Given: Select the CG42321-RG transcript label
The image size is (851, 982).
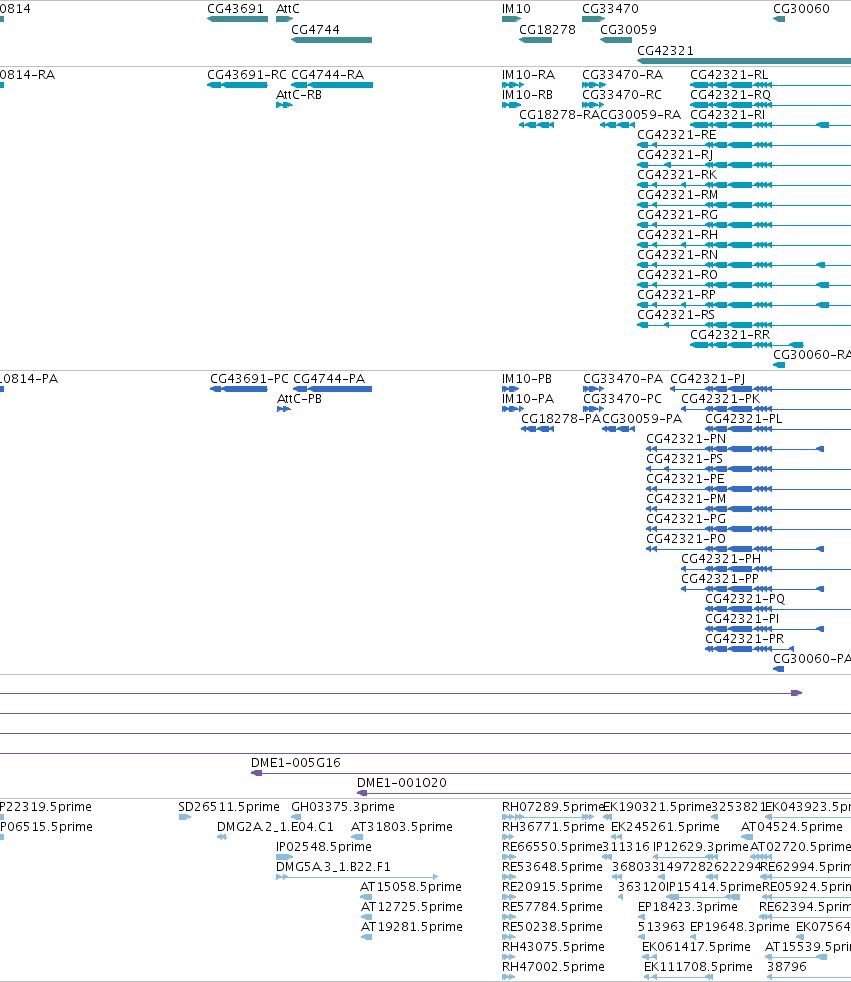Looking at the screenshot, I should coord(678,215).
